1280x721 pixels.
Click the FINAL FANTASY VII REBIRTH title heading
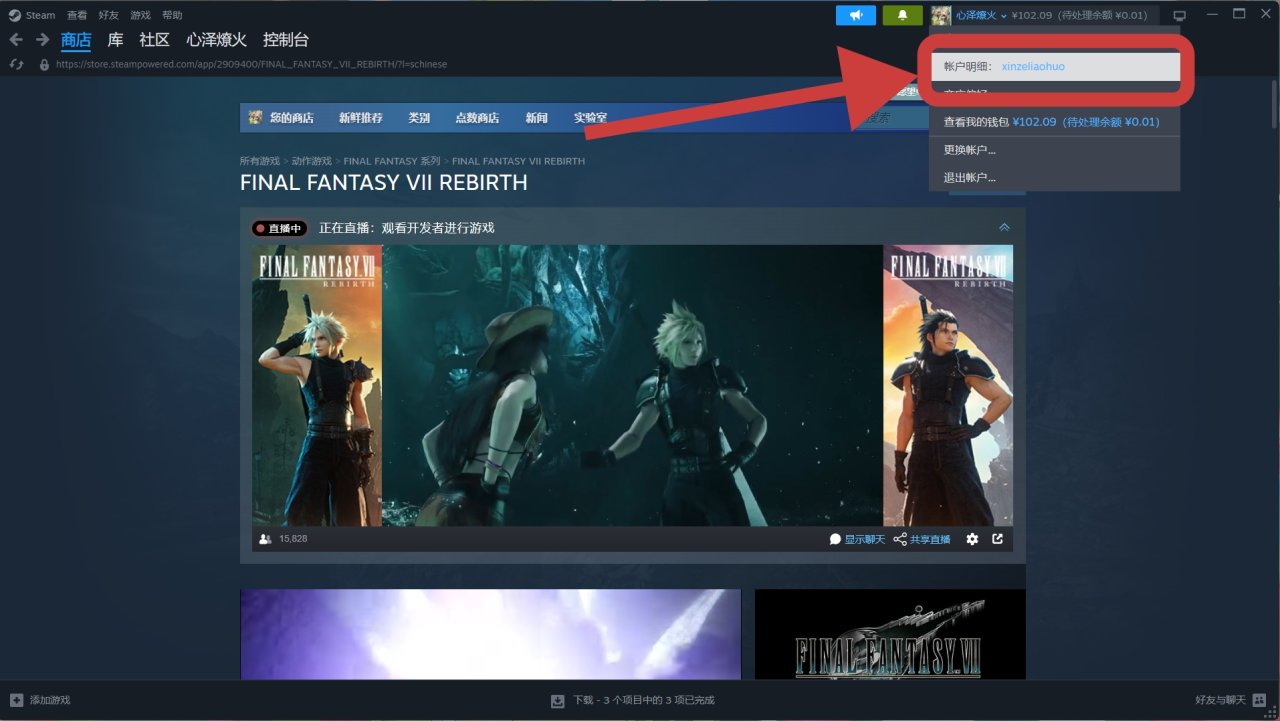point(384,183)
